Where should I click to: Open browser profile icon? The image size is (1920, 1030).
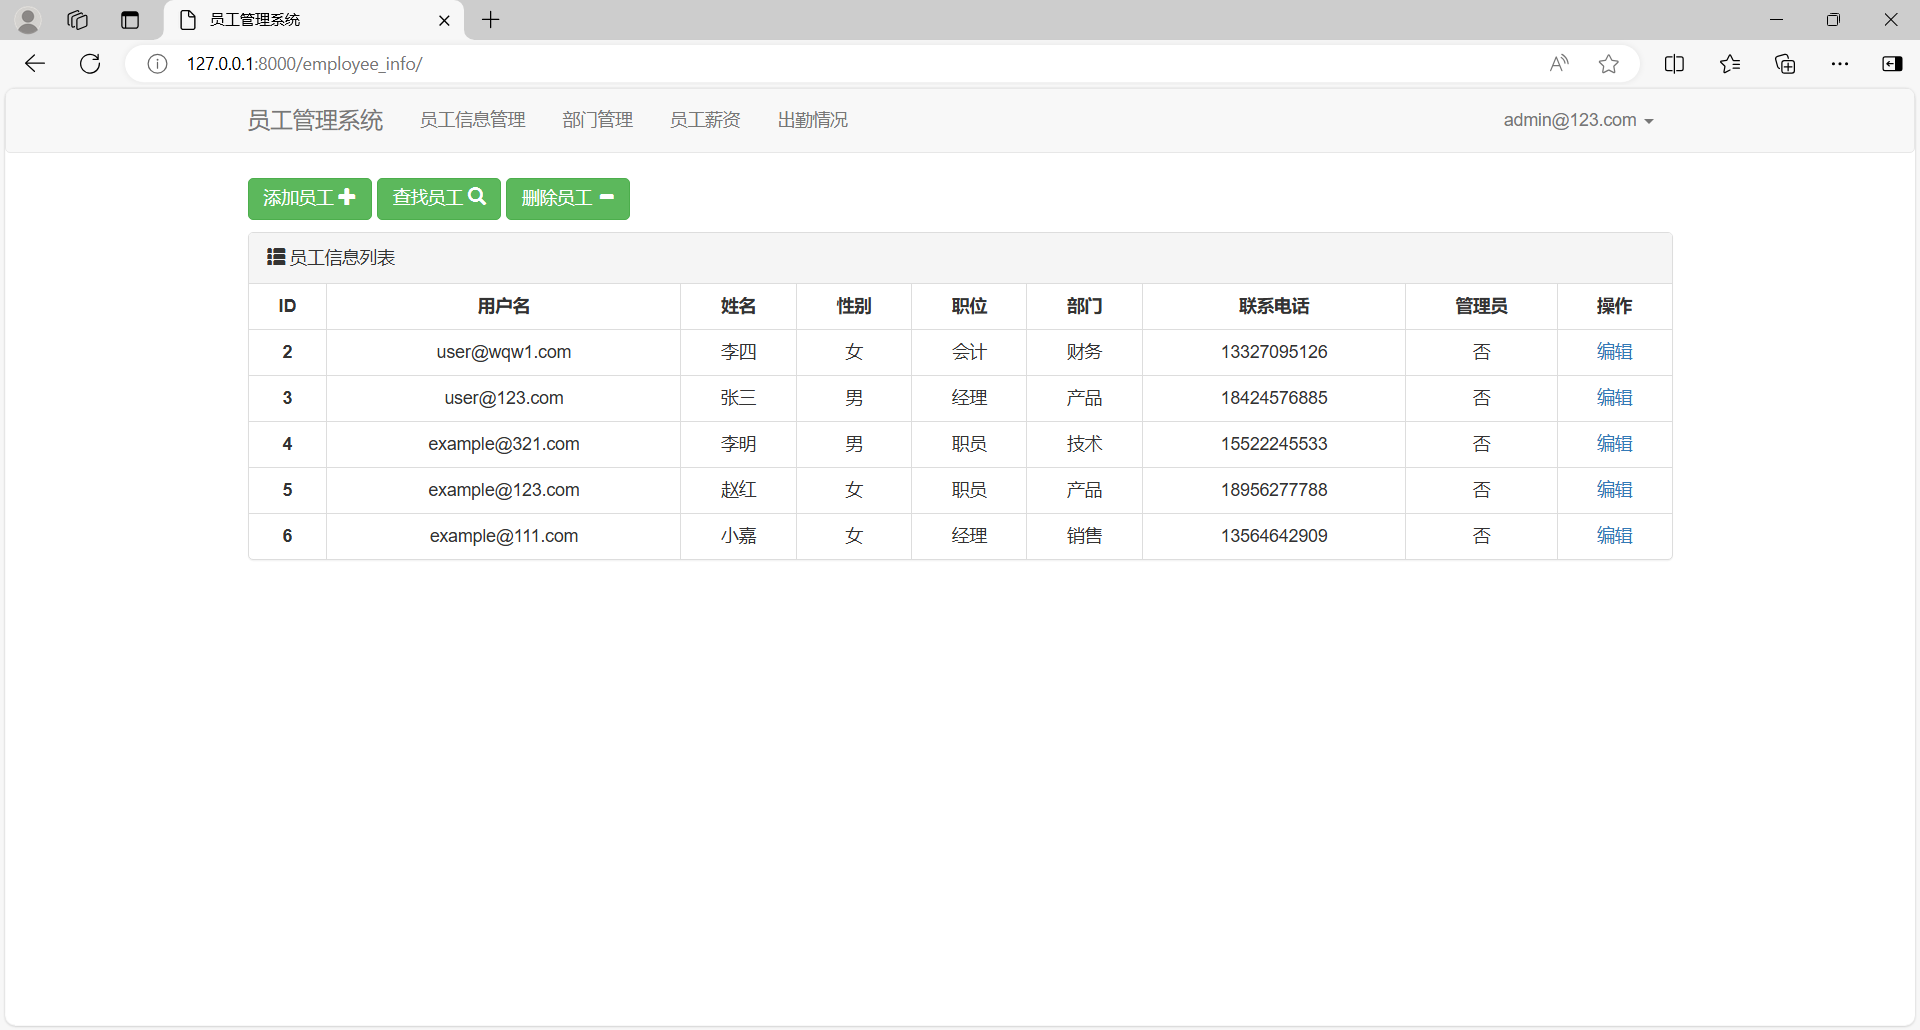[28, 20]
